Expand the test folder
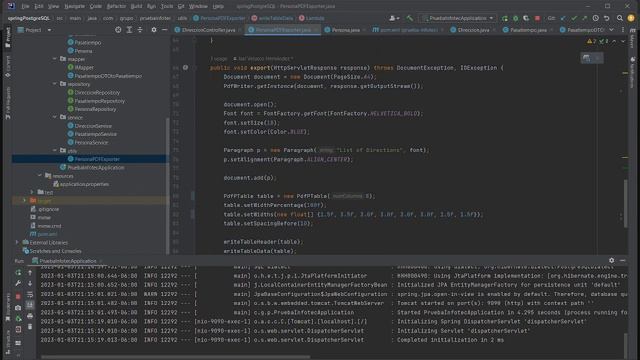Viewport: 640px width, 360px height. click(x=32, y=192)
